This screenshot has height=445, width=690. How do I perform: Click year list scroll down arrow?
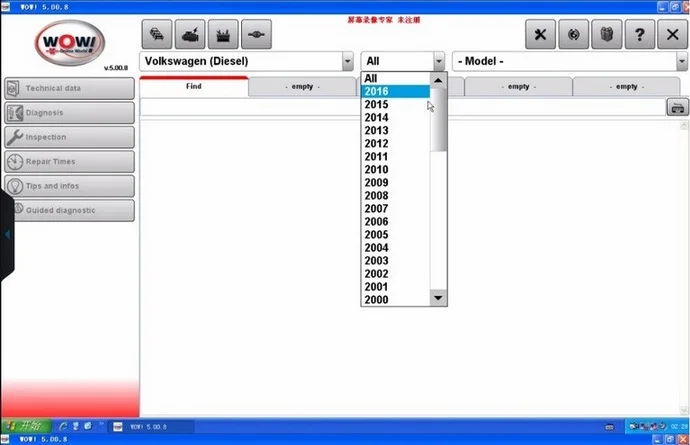pos(438,298)
